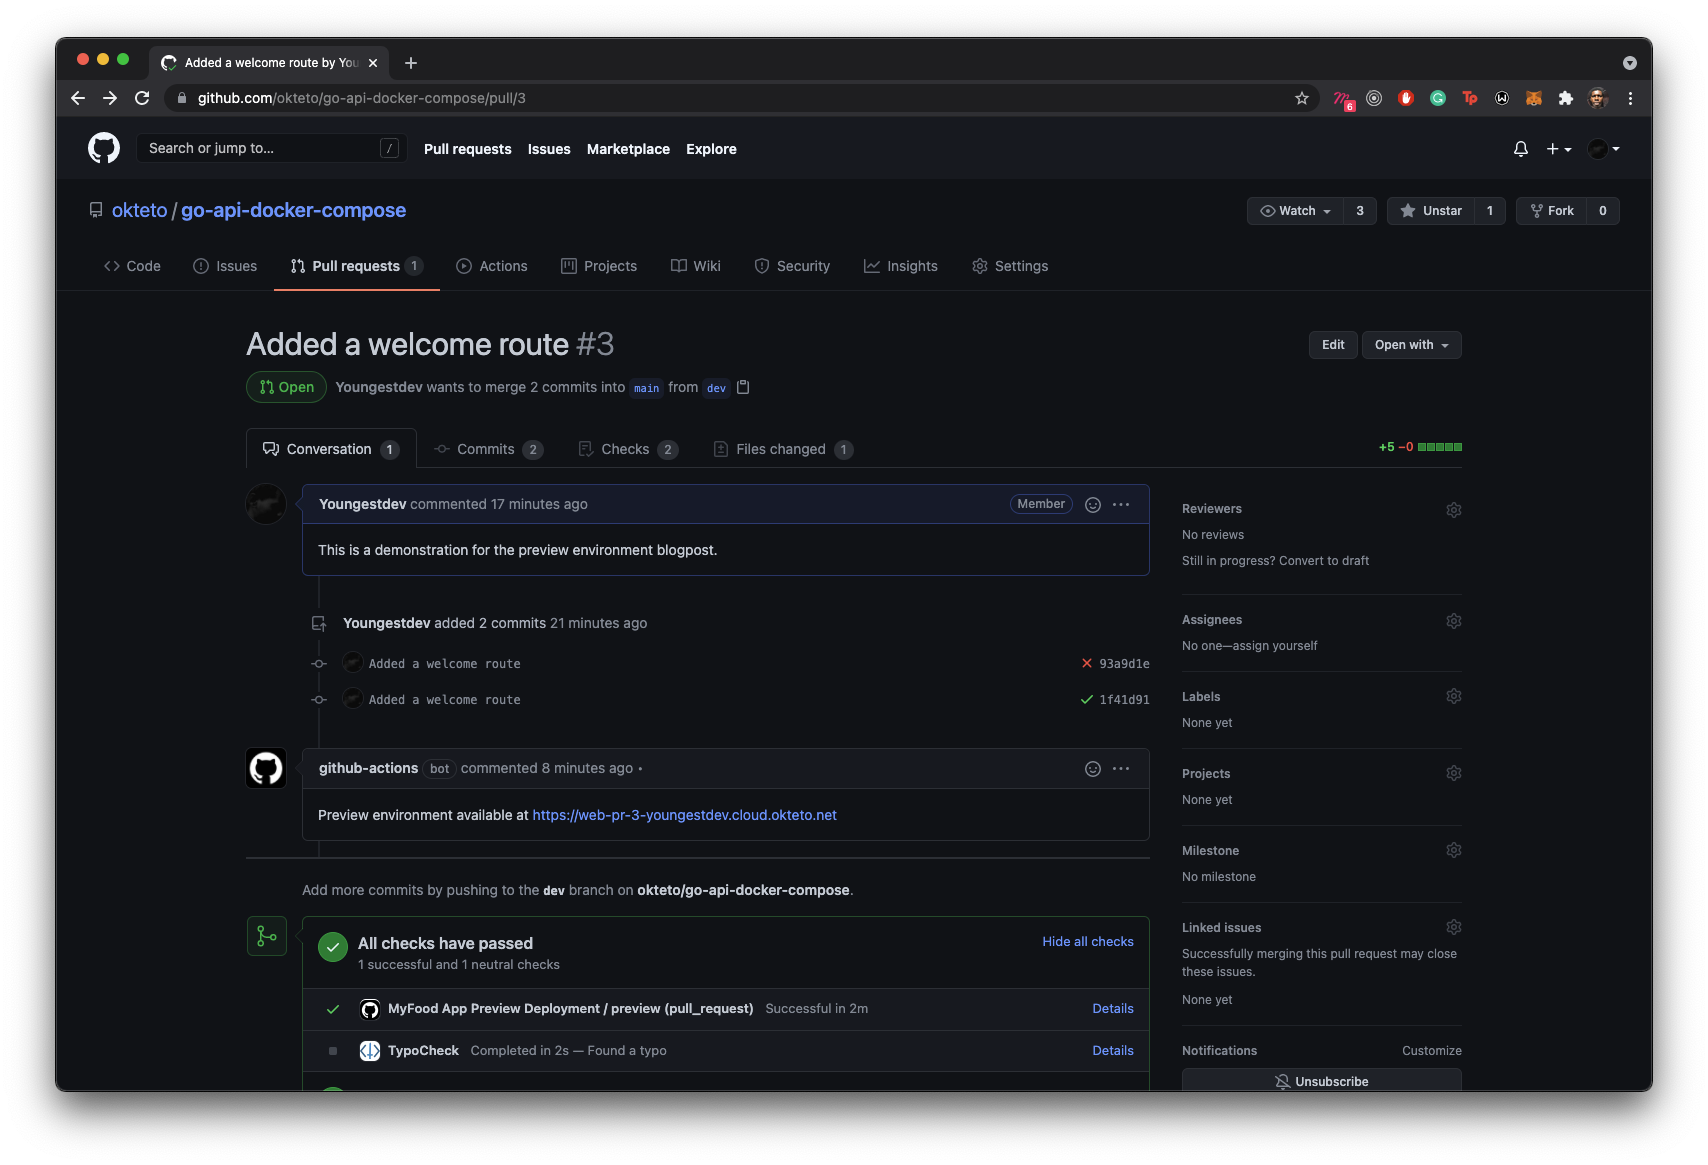Click the browser address bar URL

point(362,98)
